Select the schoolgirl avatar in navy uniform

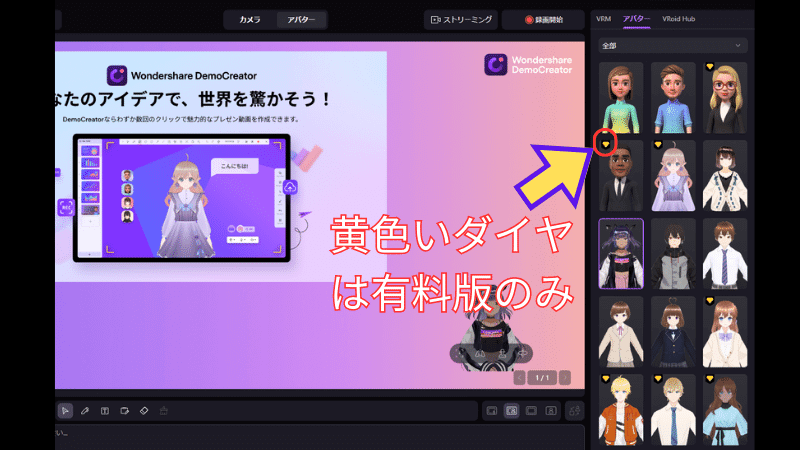click(673, 332)
